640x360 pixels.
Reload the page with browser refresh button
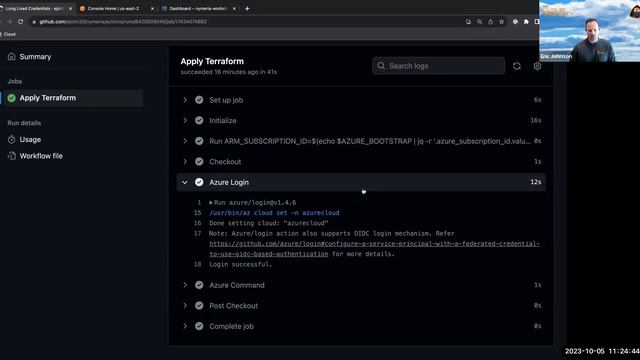(x=20, y=22)
